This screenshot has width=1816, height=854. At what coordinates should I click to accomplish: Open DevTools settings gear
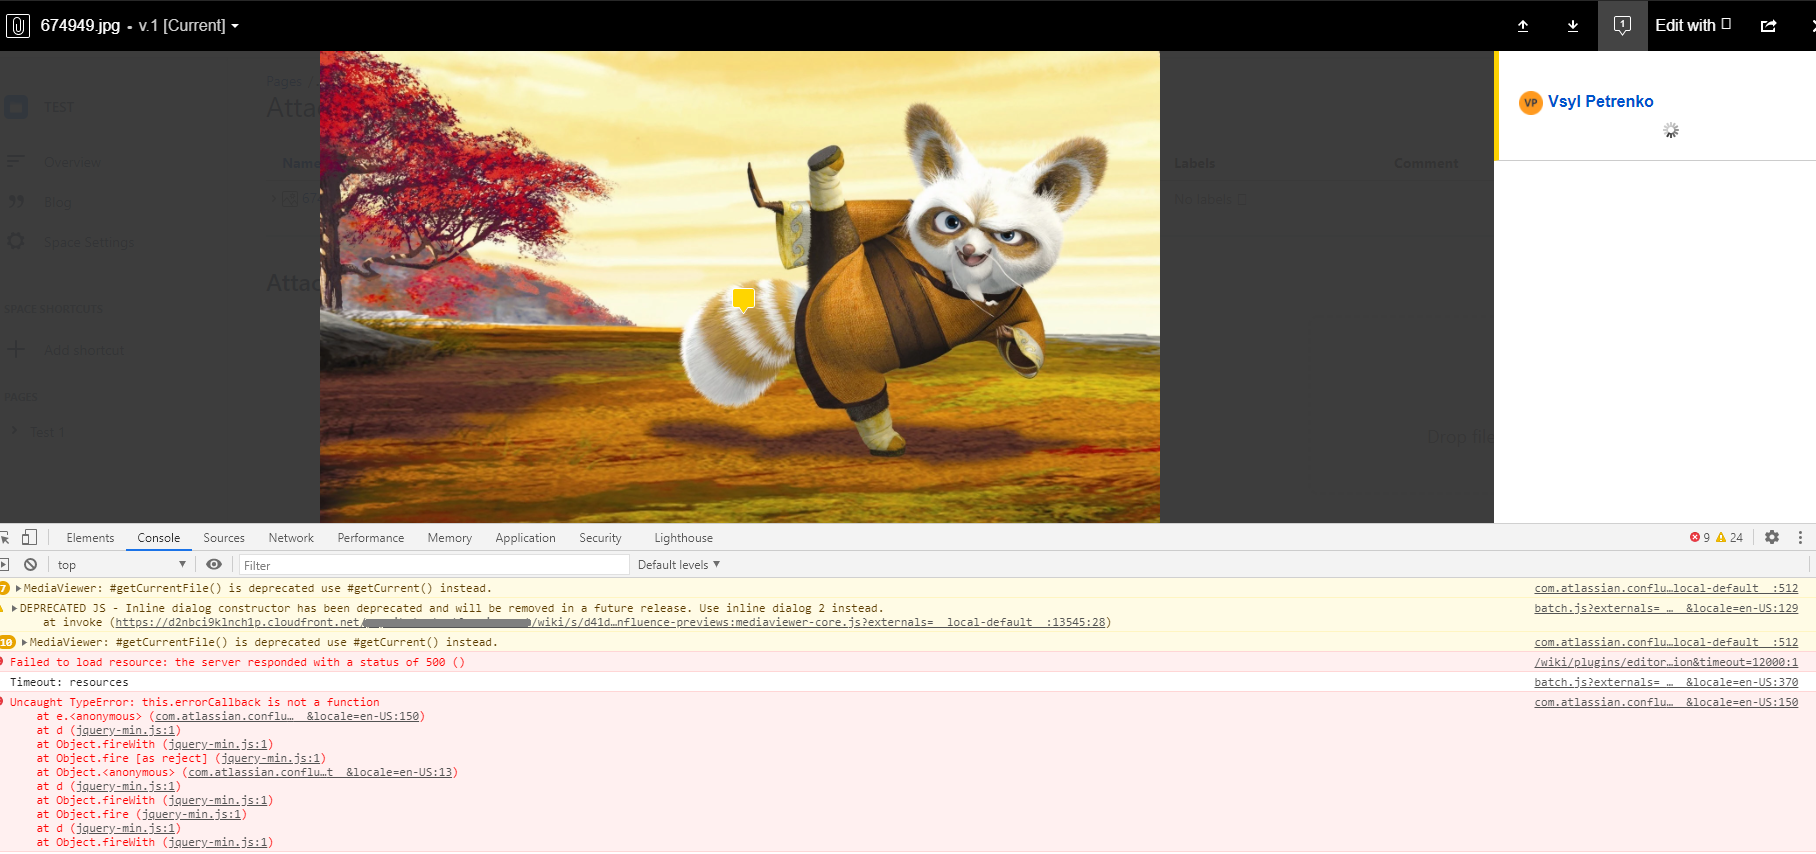pos(1772,538)
